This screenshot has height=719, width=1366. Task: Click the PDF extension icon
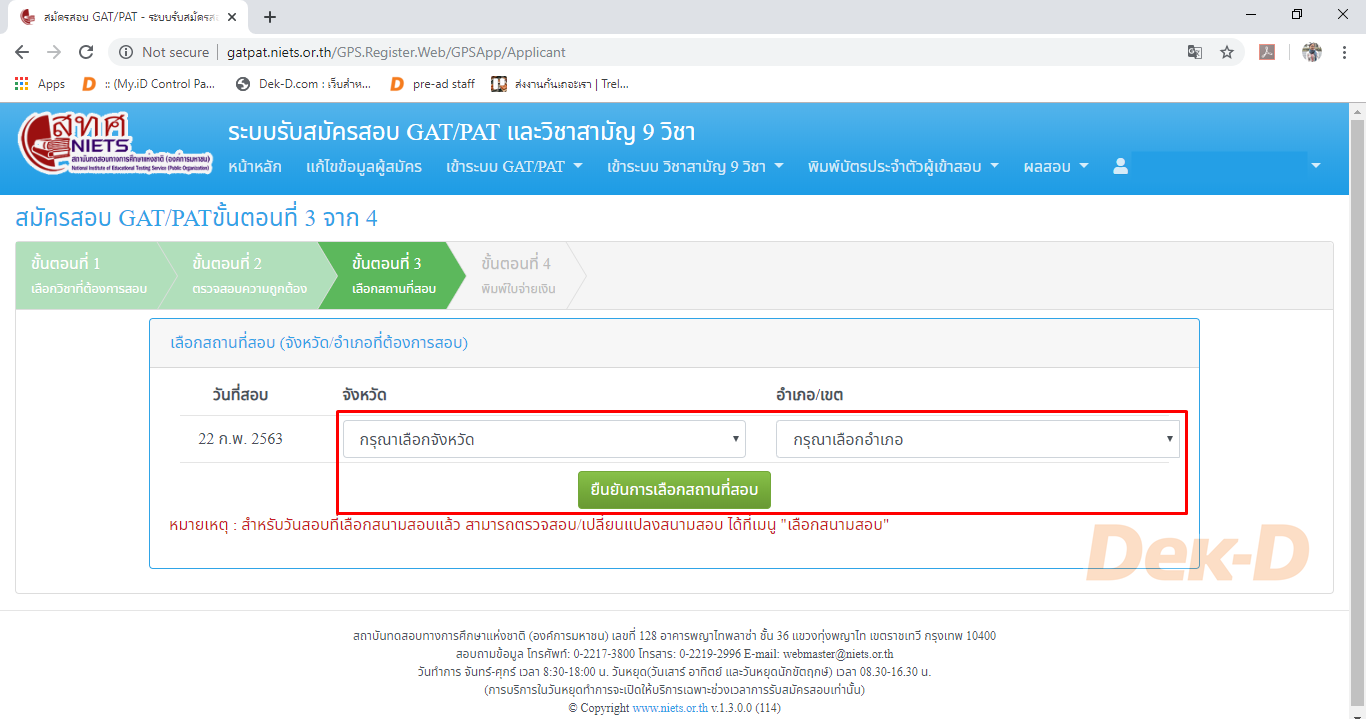pos(1266,52)
